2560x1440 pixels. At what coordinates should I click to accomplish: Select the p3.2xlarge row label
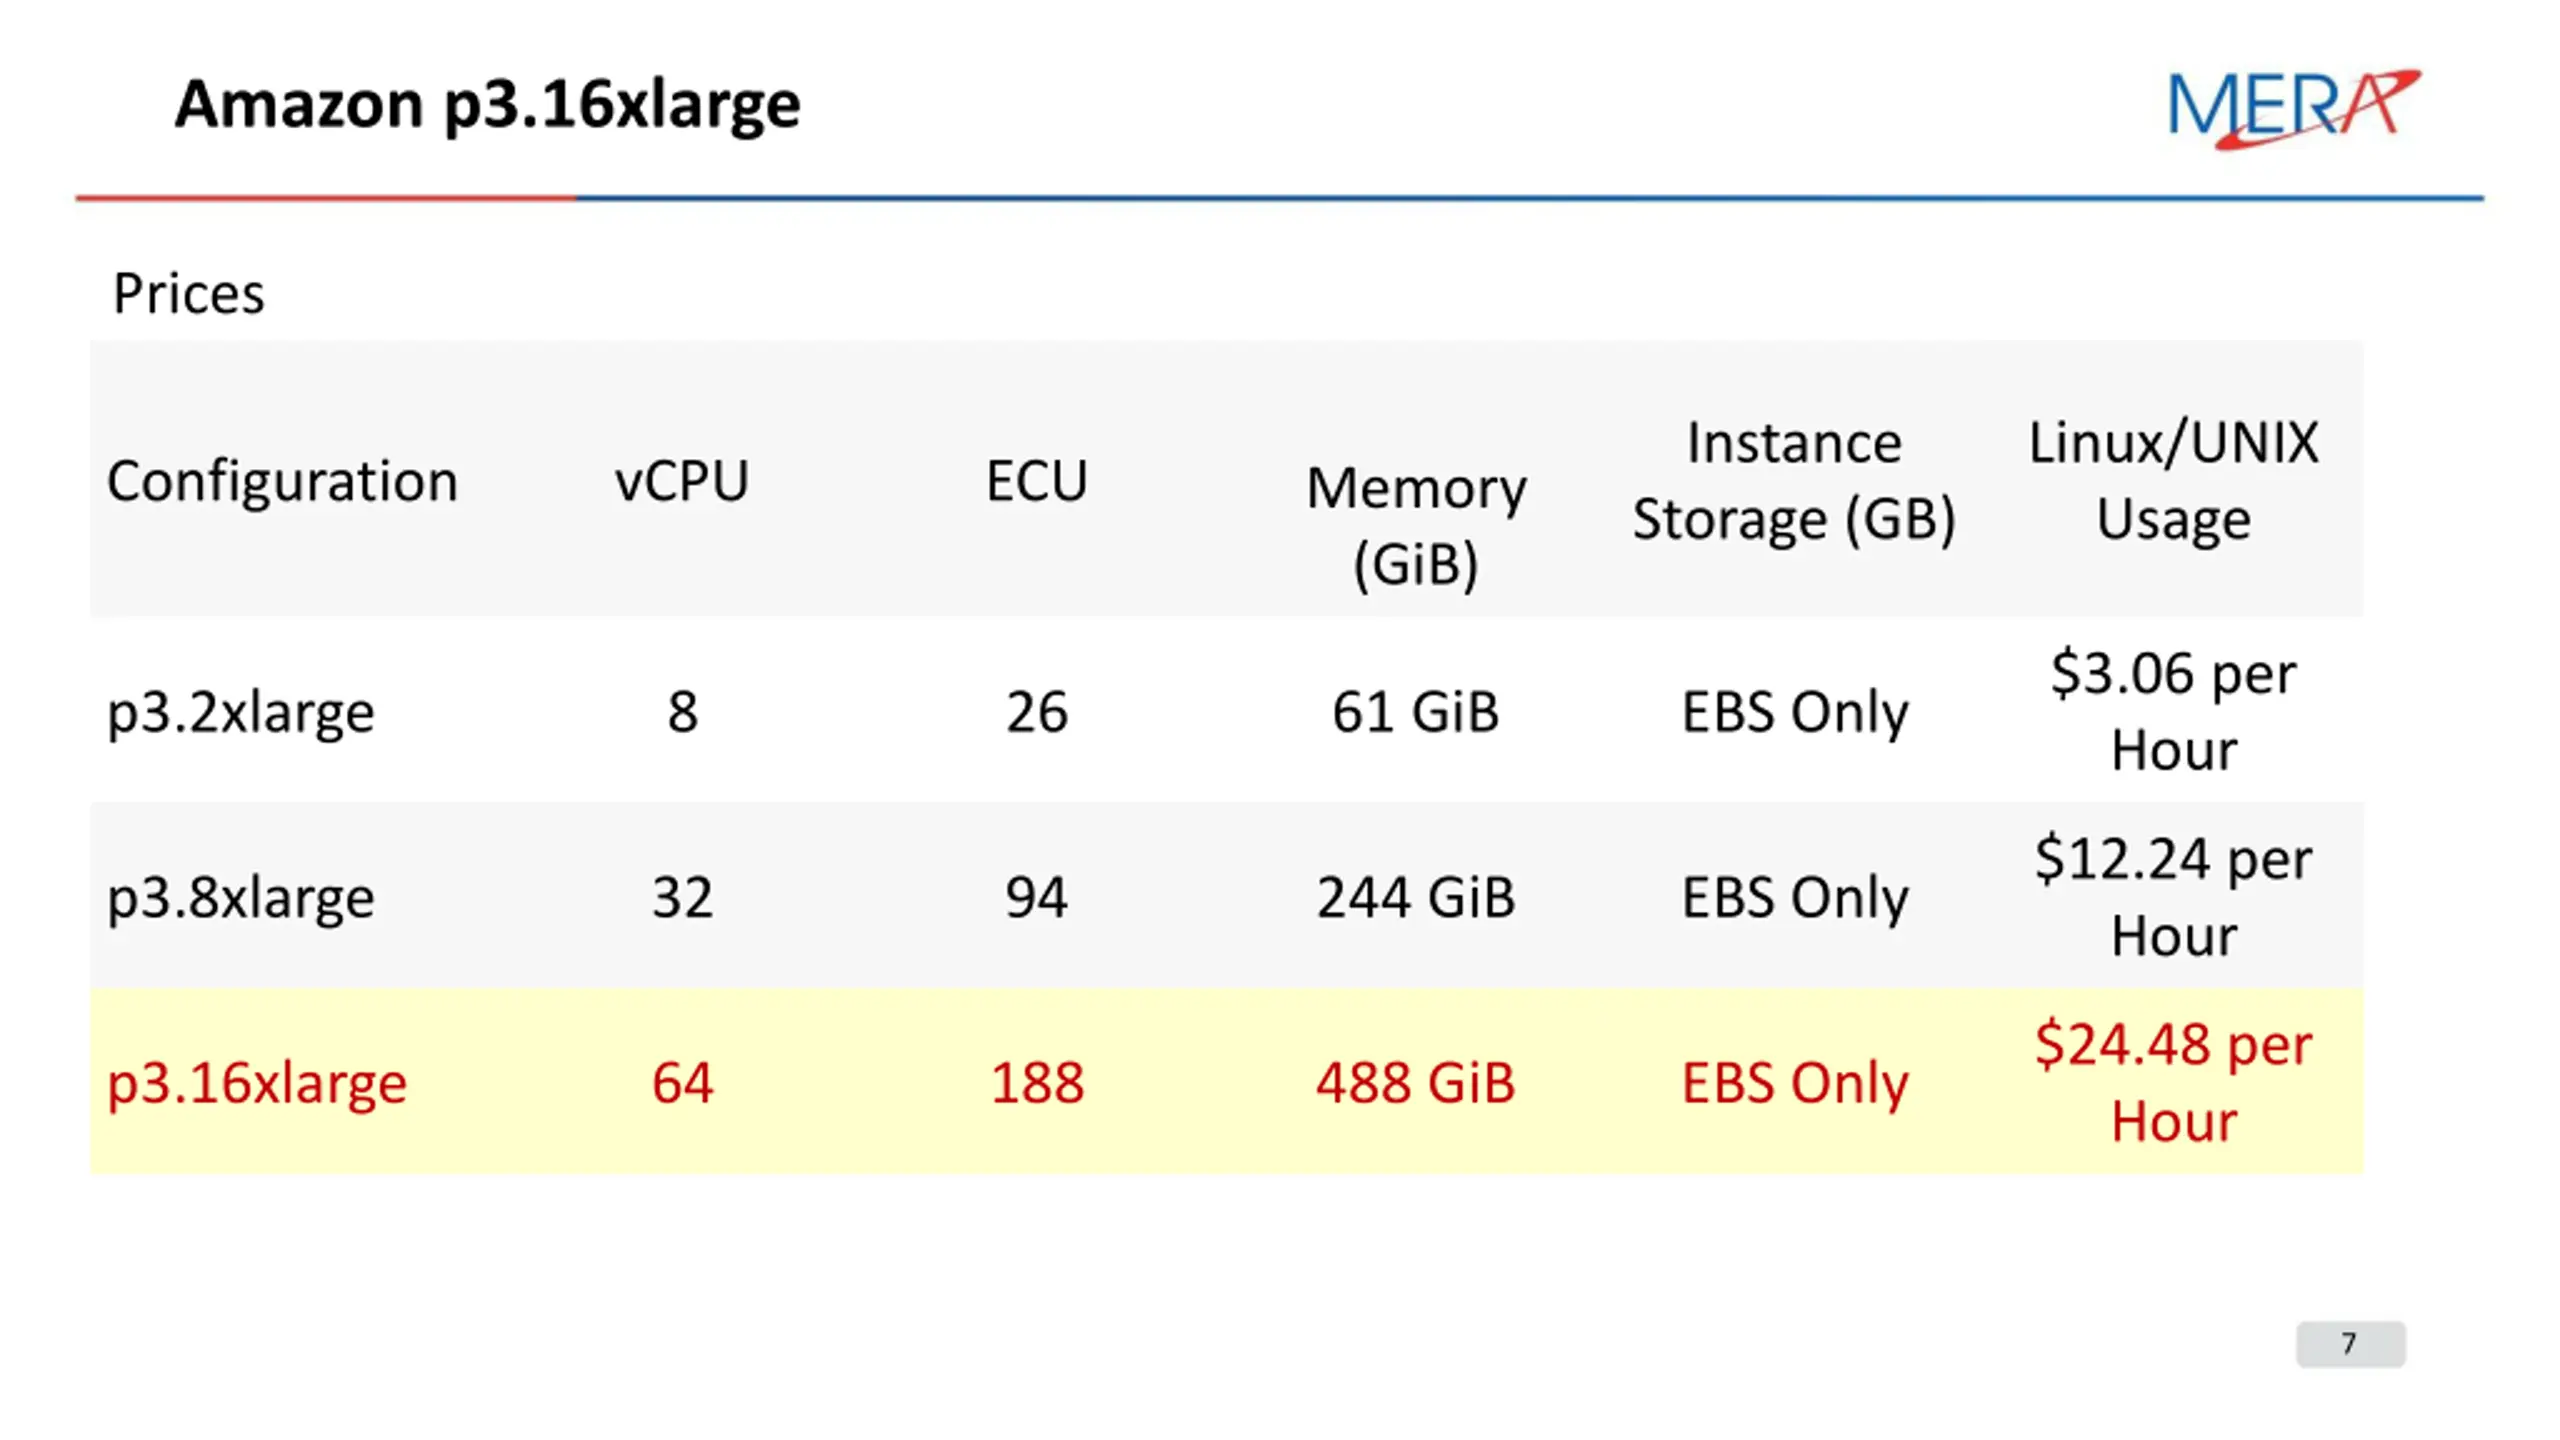(x=241, y=714)
